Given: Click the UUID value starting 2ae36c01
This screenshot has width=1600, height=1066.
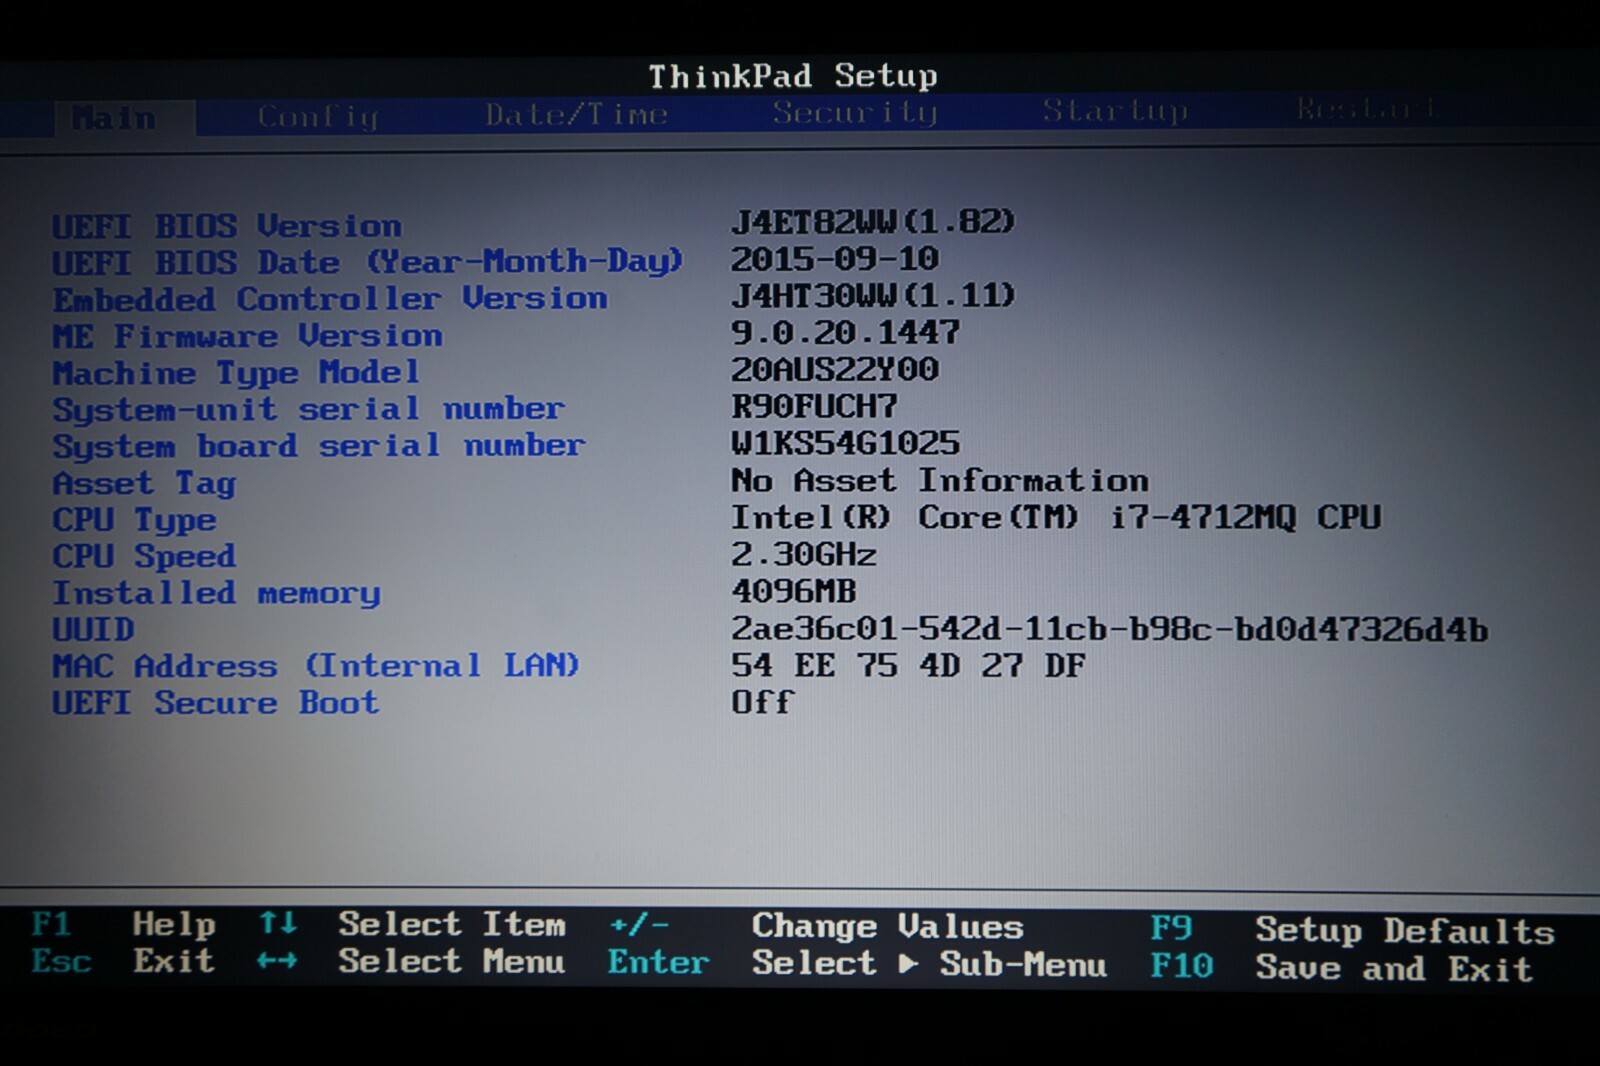Looking at the screenshot, I should click(1110, 629).
